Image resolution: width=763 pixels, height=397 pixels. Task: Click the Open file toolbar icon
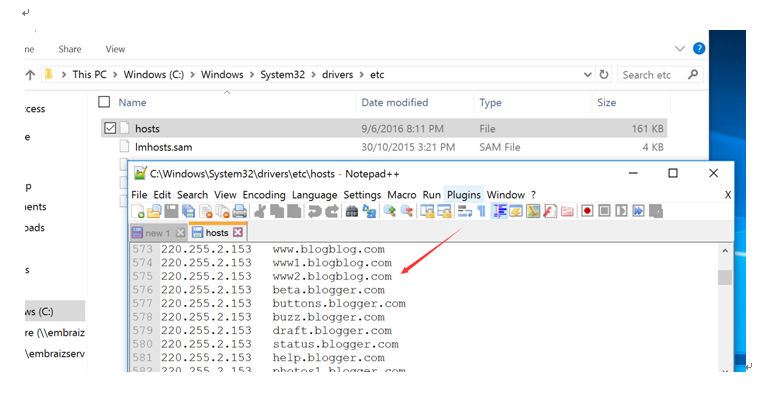(154, 212)
